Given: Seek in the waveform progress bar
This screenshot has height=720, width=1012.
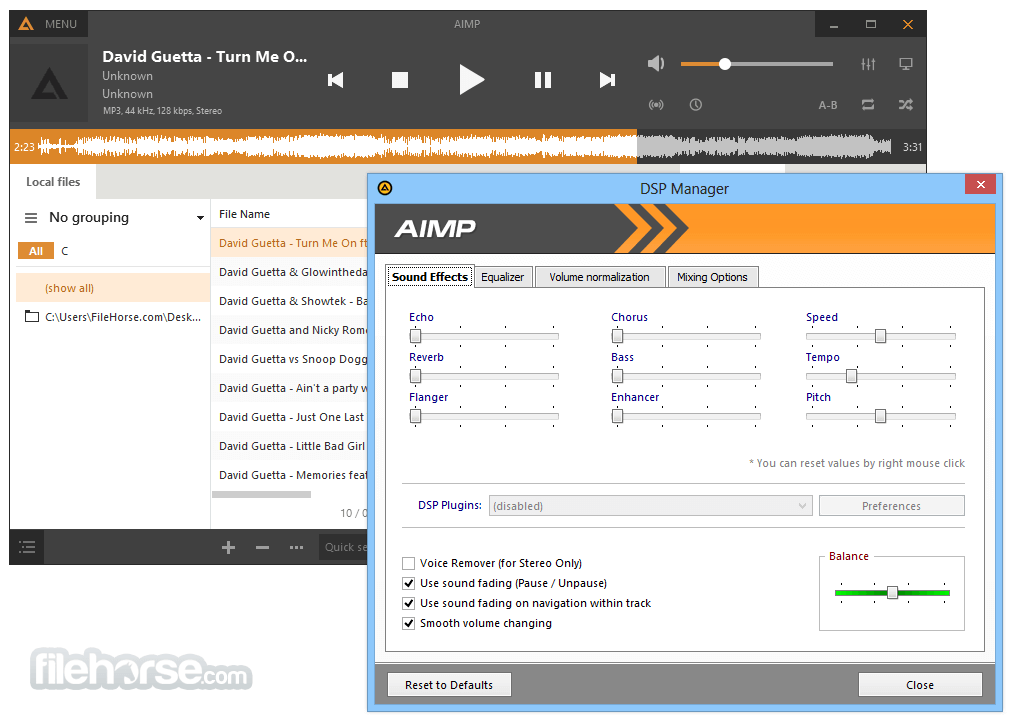Looking at the screenshot, I should coord(465,147).
